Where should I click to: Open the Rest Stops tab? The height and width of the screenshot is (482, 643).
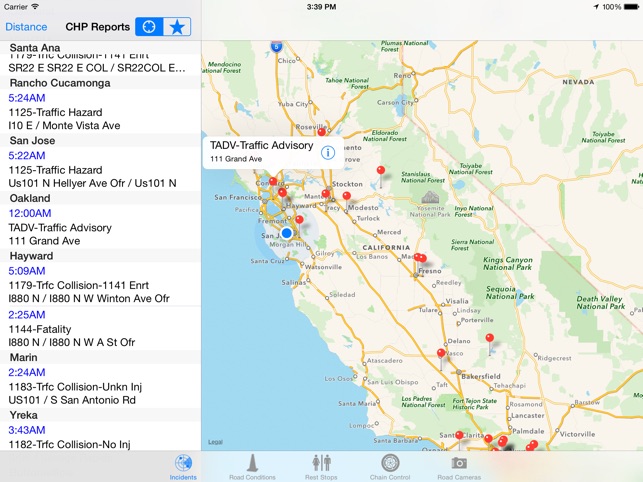[x=321, y=467]
